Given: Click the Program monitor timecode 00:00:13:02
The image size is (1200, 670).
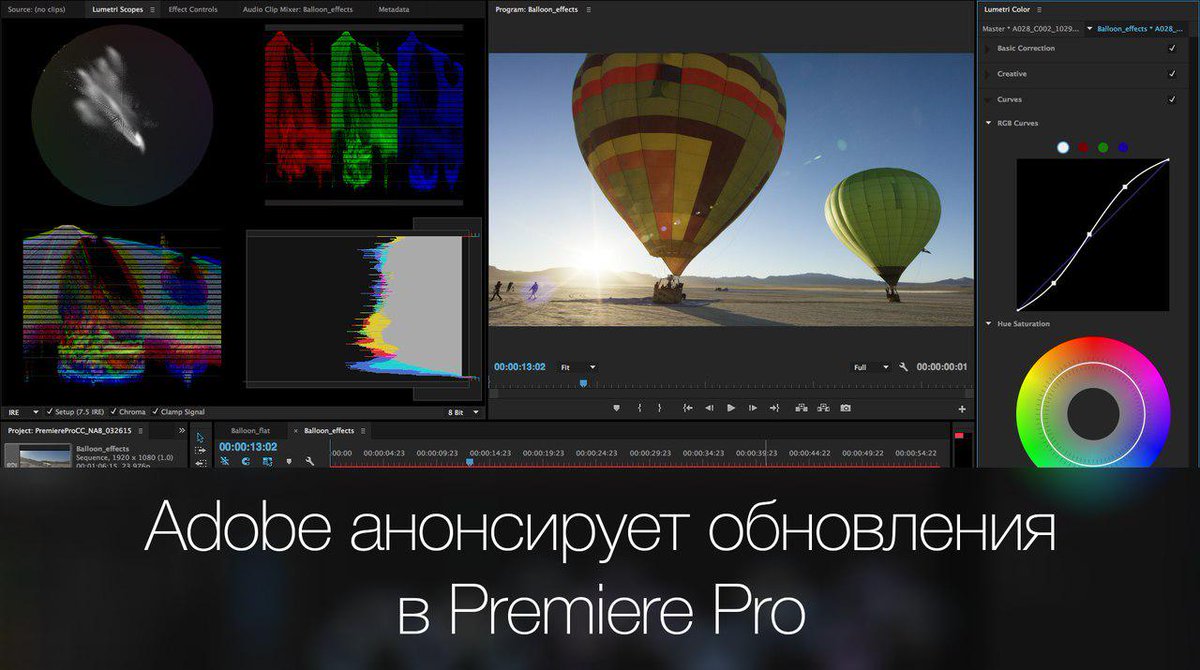Looking at the screenshot, I should pos(519,367).
